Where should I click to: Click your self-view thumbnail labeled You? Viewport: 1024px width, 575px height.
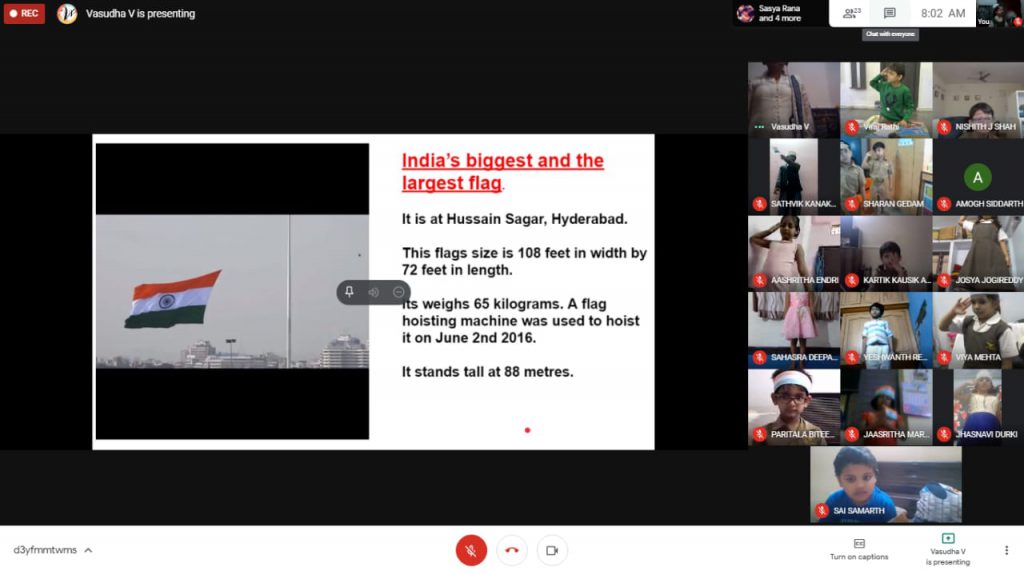coord(998,13)
